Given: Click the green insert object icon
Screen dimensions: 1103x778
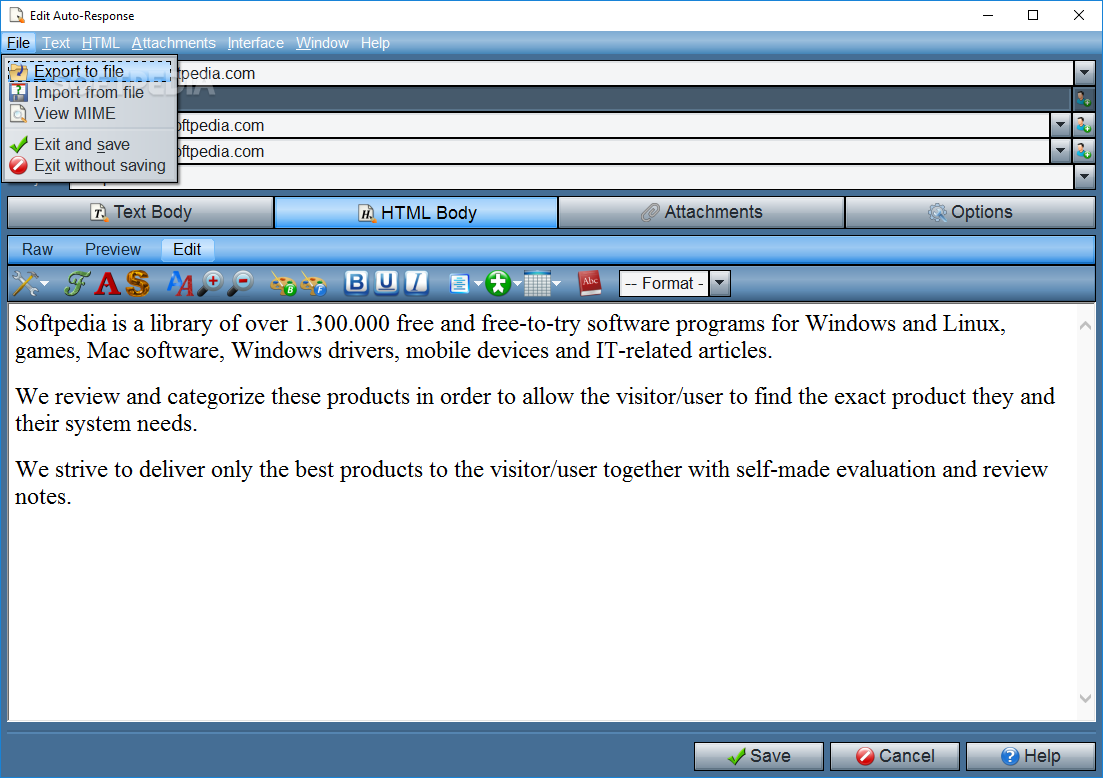Looking at the screenshot, I should point(498,283).
